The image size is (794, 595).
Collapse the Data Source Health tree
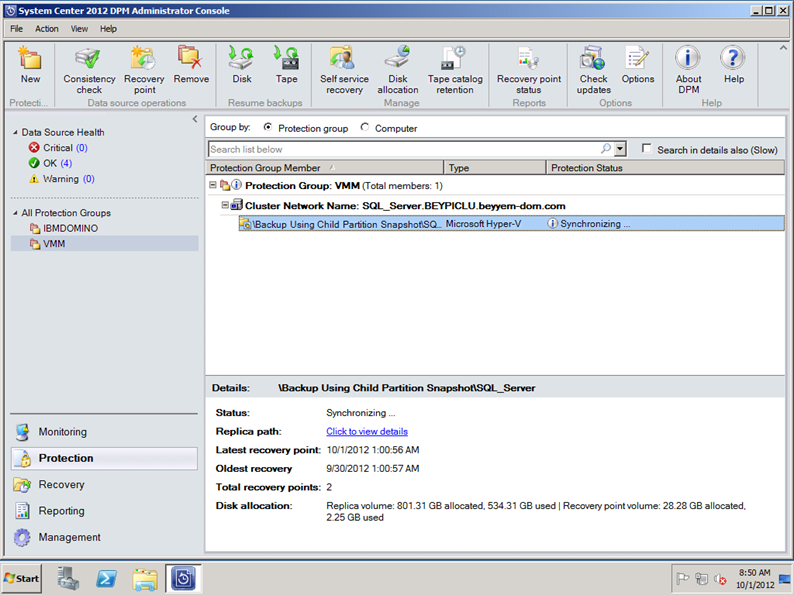coord(15,132)
